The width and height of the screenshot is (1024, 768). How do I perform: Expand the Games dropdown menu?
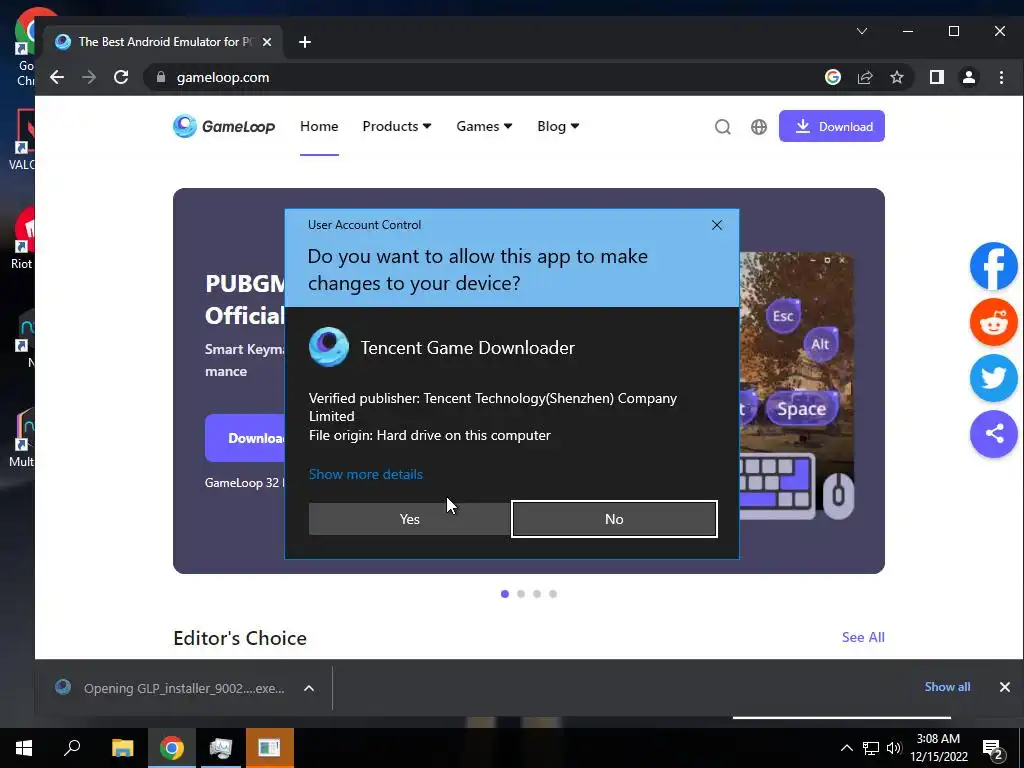tap(484, 126)
